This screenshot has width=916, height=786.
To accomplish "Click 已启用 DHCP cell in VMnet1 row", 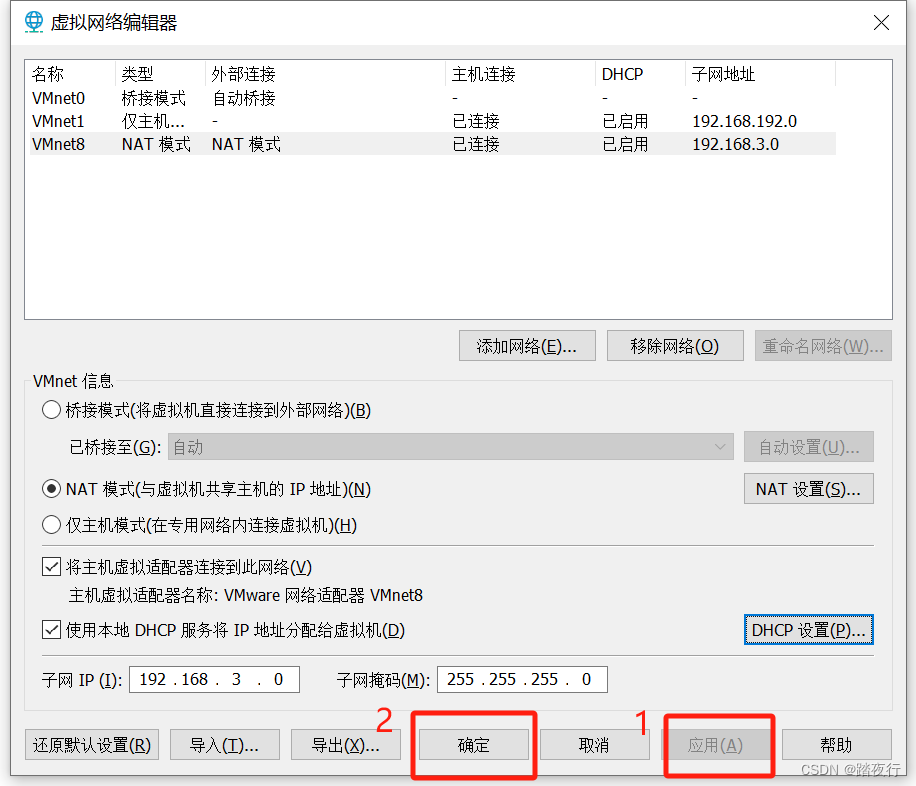I will point(625,121).
